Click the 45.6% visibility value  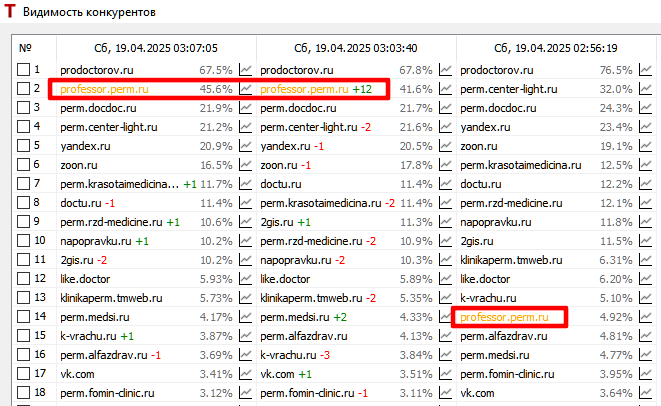(x=216, y=89)
